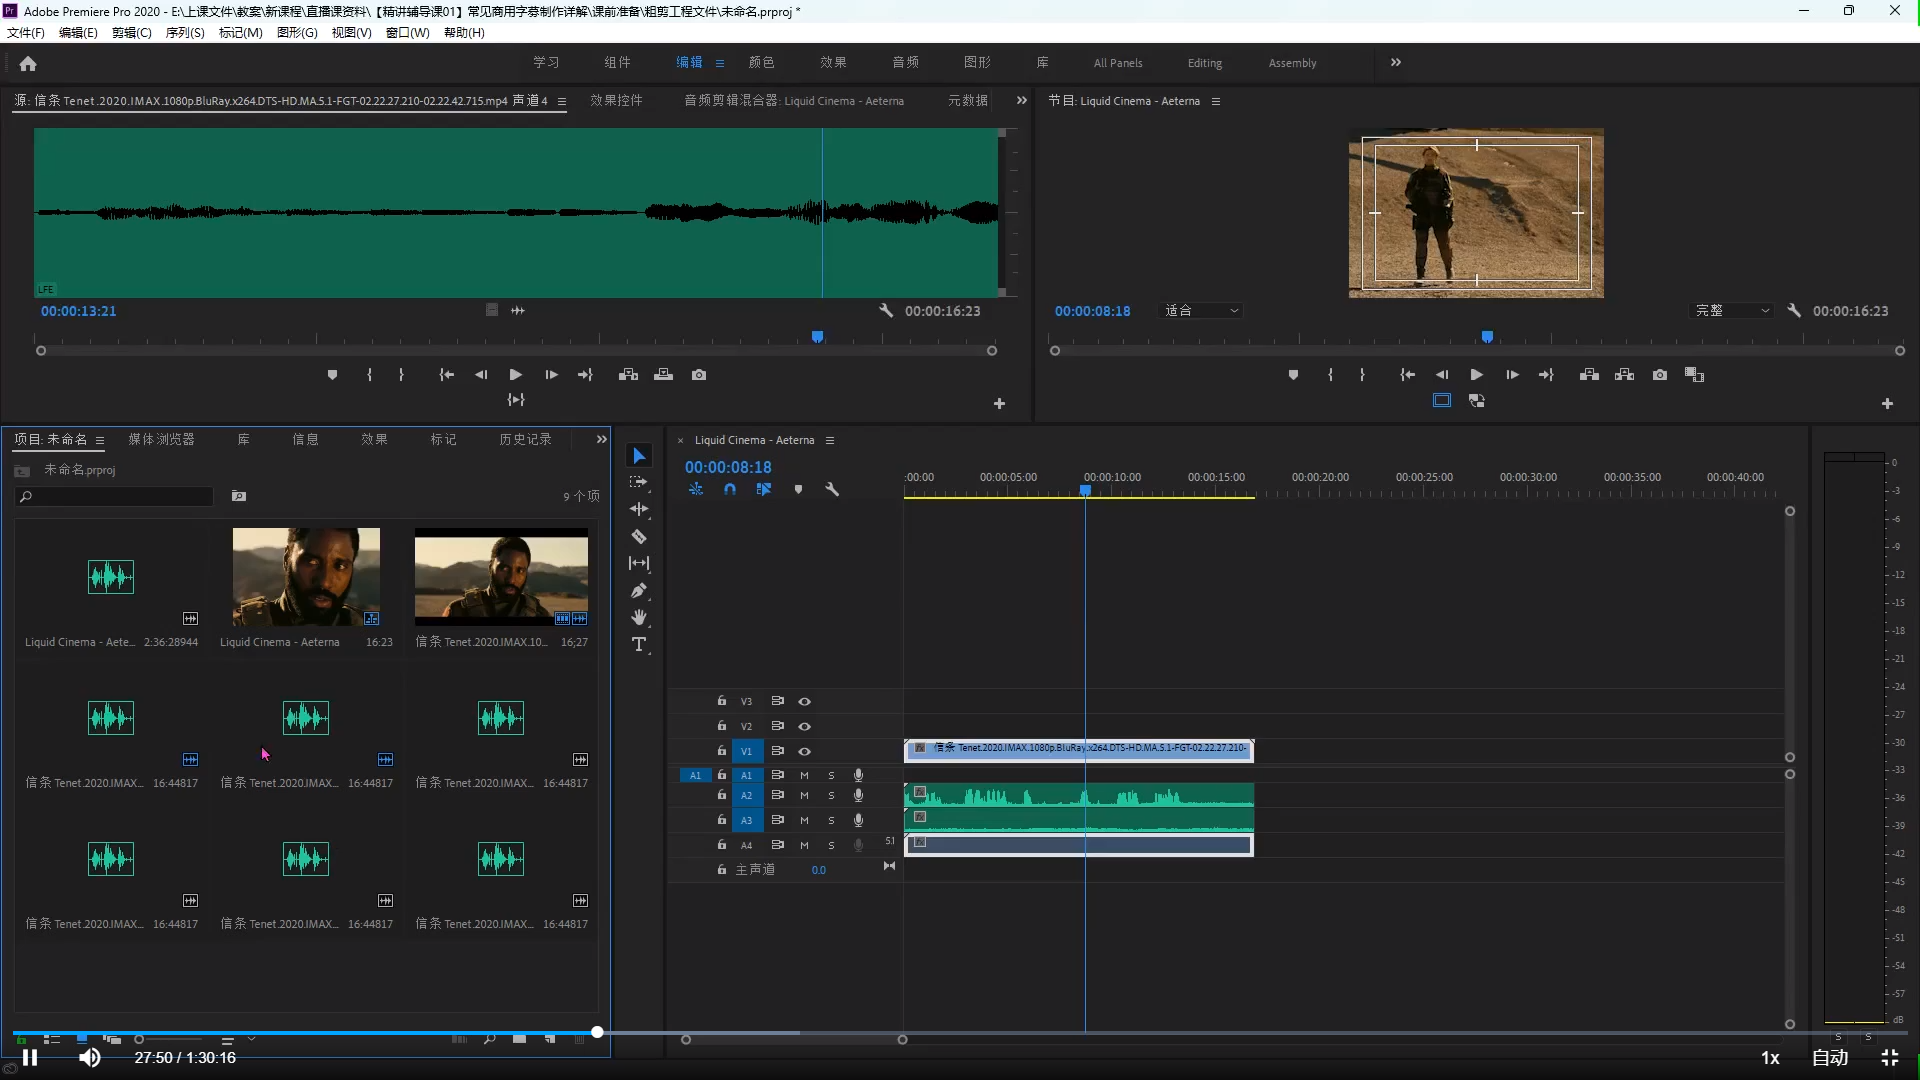This screenshot has height=1080, width=1920.
Task: Open timeline display settings wrench
Action: (x=832, y=490)
